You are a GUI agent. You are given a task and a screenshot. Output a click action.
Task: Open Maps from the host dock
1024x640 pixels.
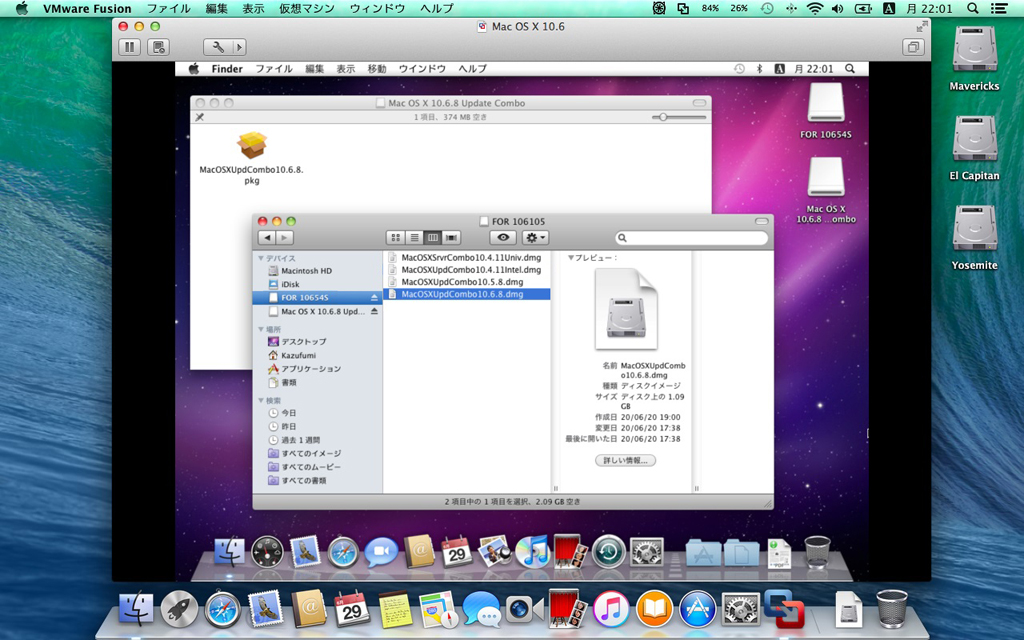click(438, 610)
